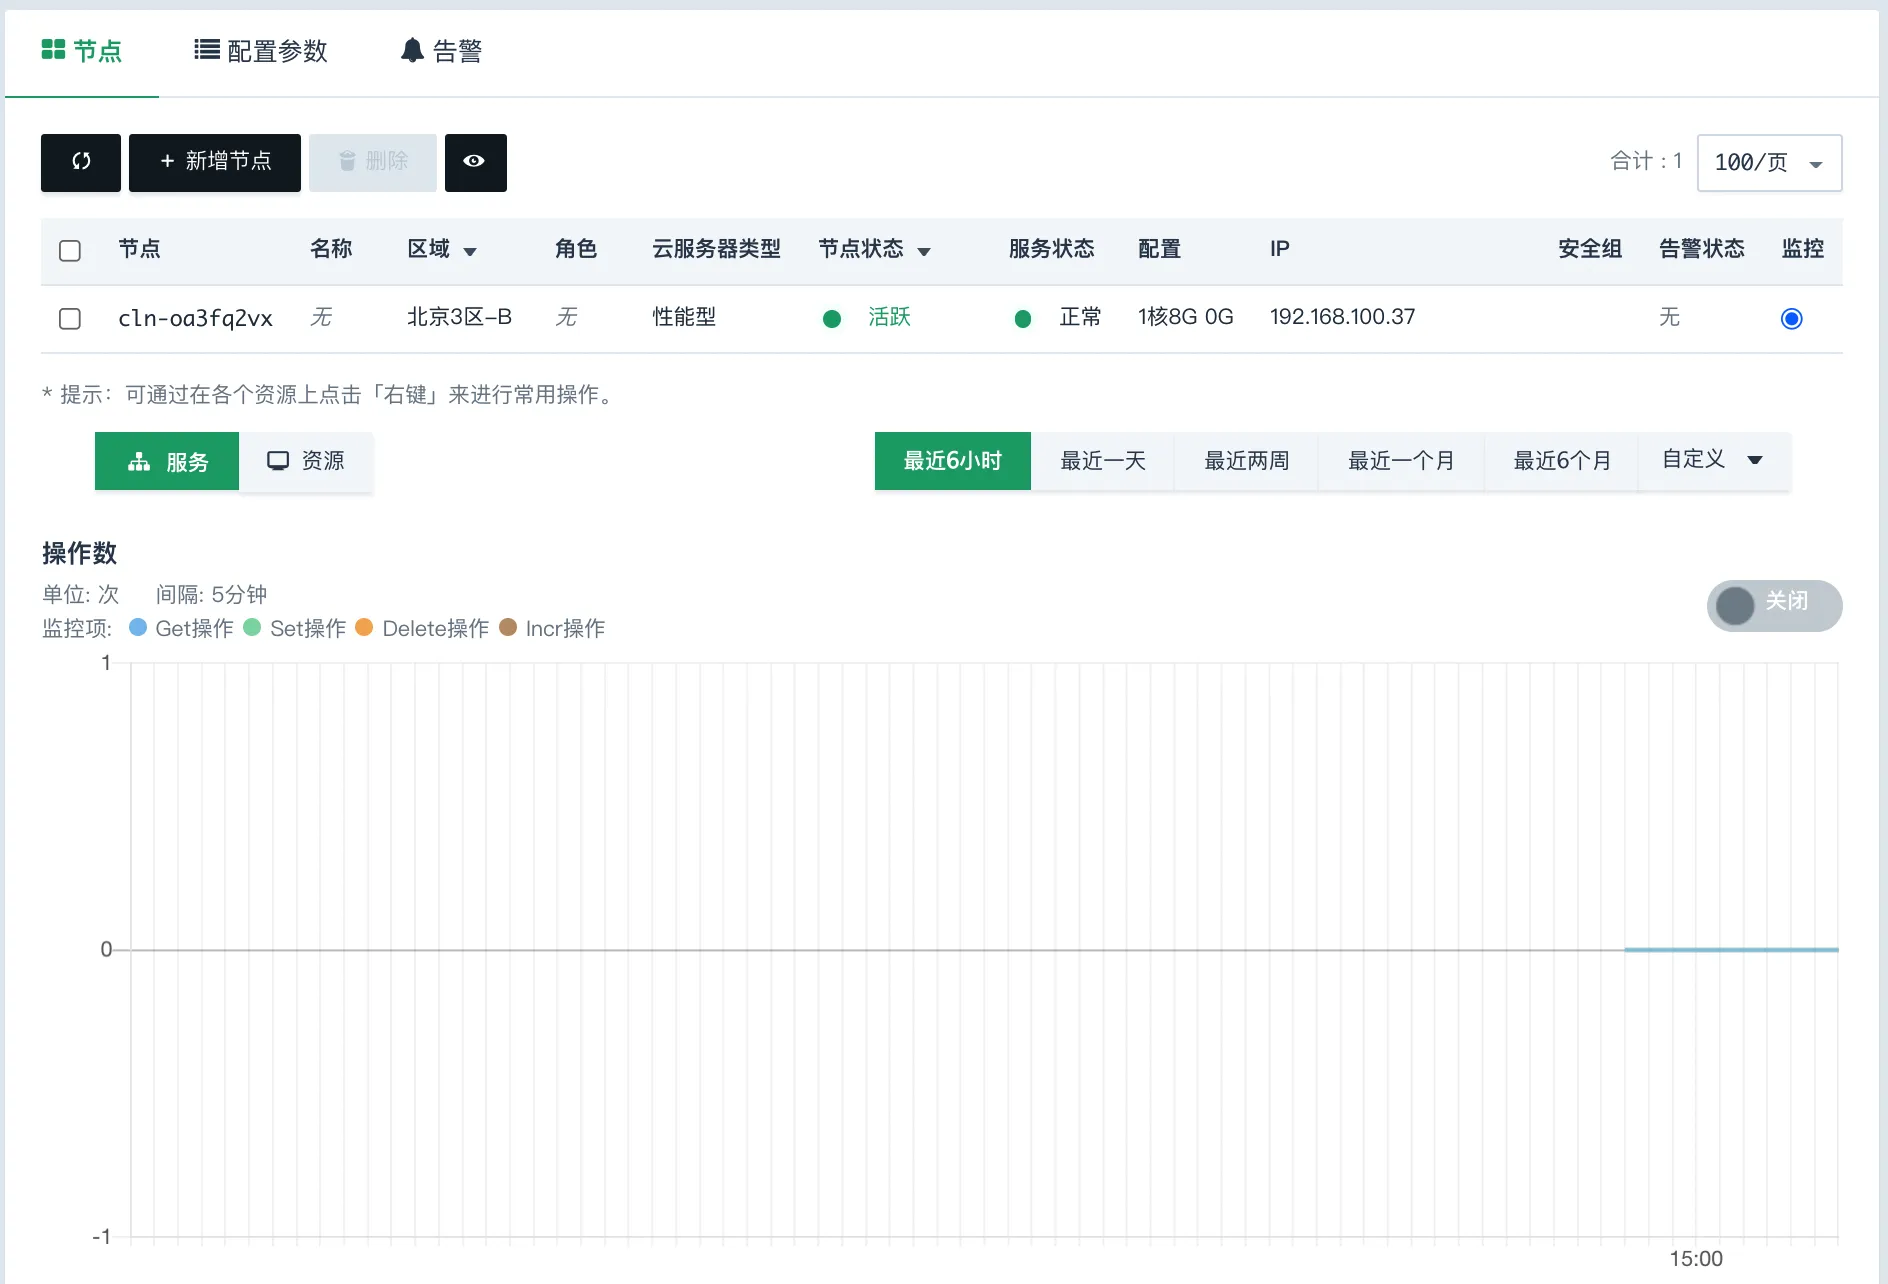1888x1284 pixels.
Task: Click the 性能型 server type cell
Action: pos(684,317)
